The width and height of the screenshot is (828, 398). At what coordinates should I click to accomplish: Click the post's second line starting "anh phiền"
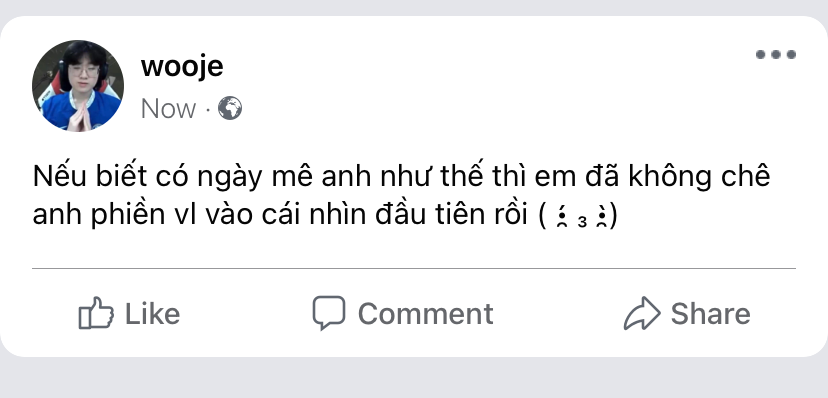325,215
